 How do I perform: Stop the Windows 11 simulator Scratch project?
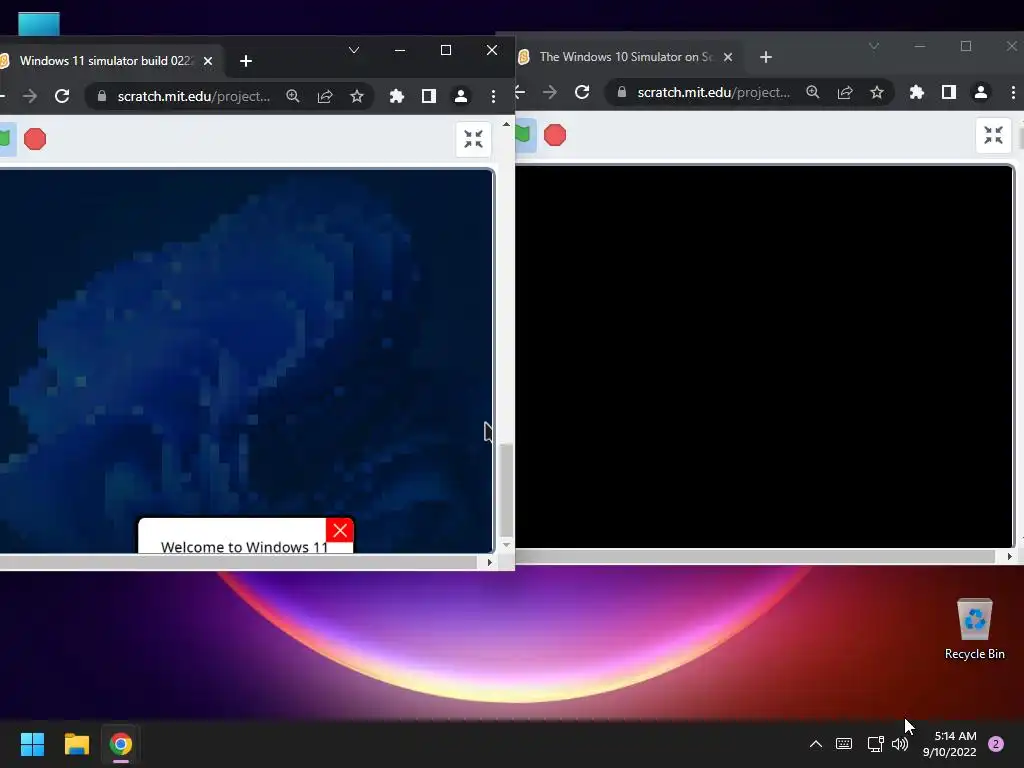(x=35, y=139)
